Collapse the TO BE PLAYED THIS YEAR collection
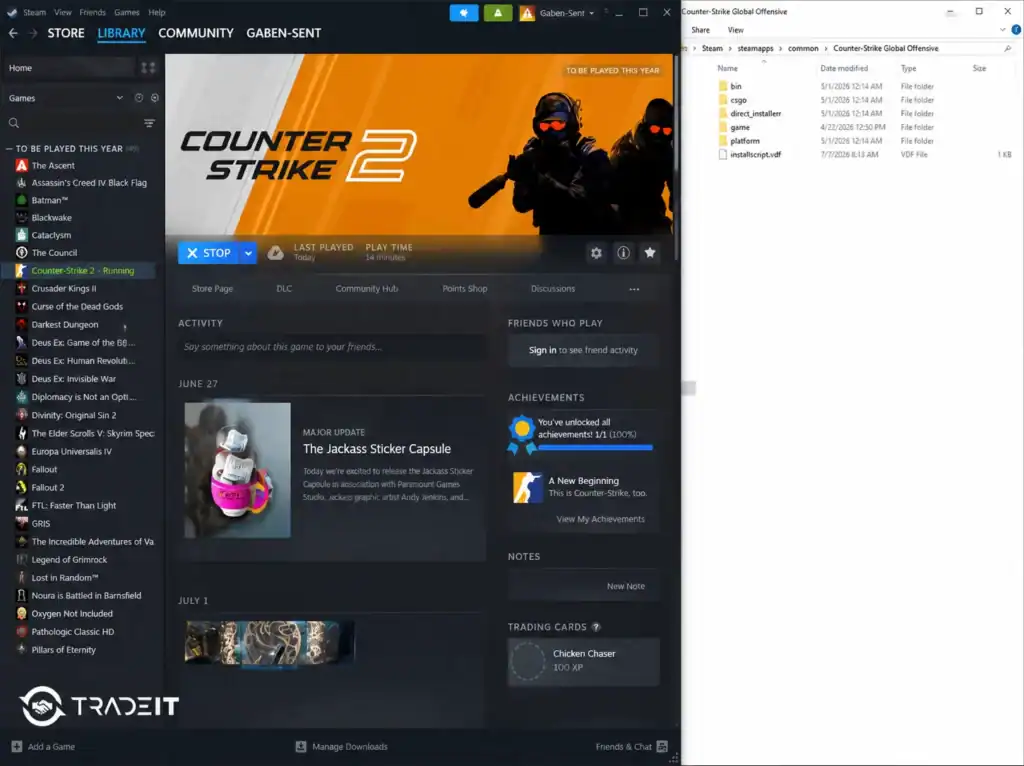 tap(9, 149)
